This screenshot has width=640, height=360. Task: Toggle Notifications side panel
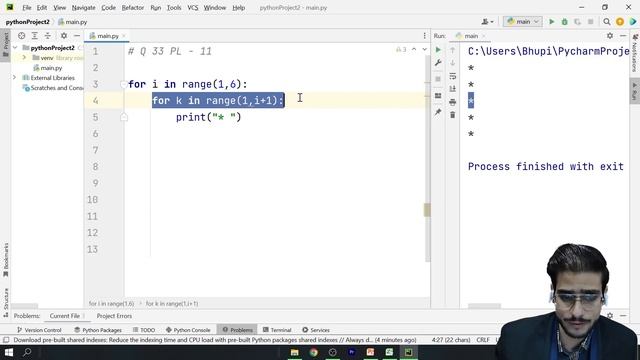tap(635, 53)
